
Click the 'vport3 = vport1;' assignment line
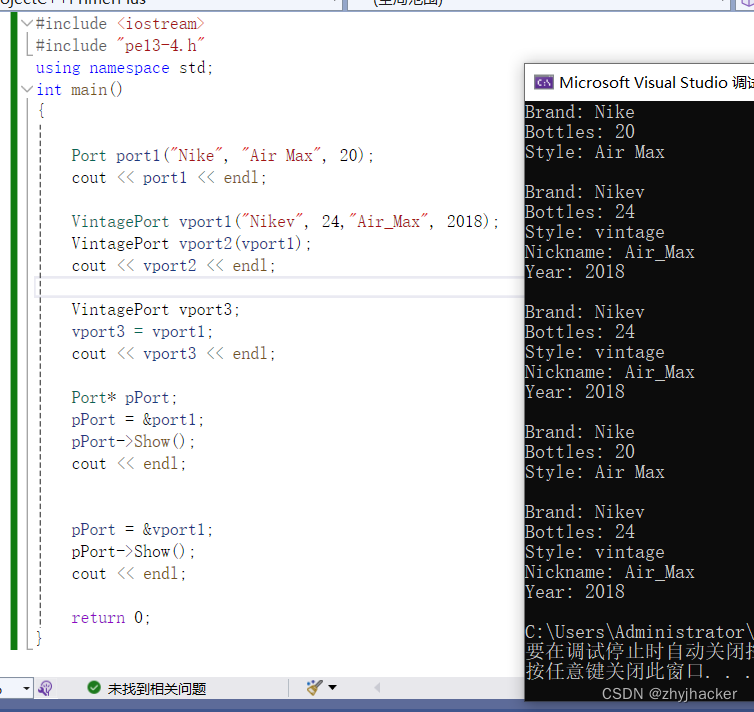coord(142,332)
